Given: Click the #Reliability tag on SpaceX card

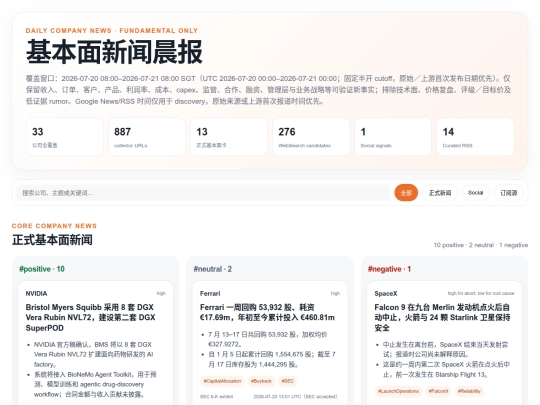Looking at the screenshot, I should (469, 391).
